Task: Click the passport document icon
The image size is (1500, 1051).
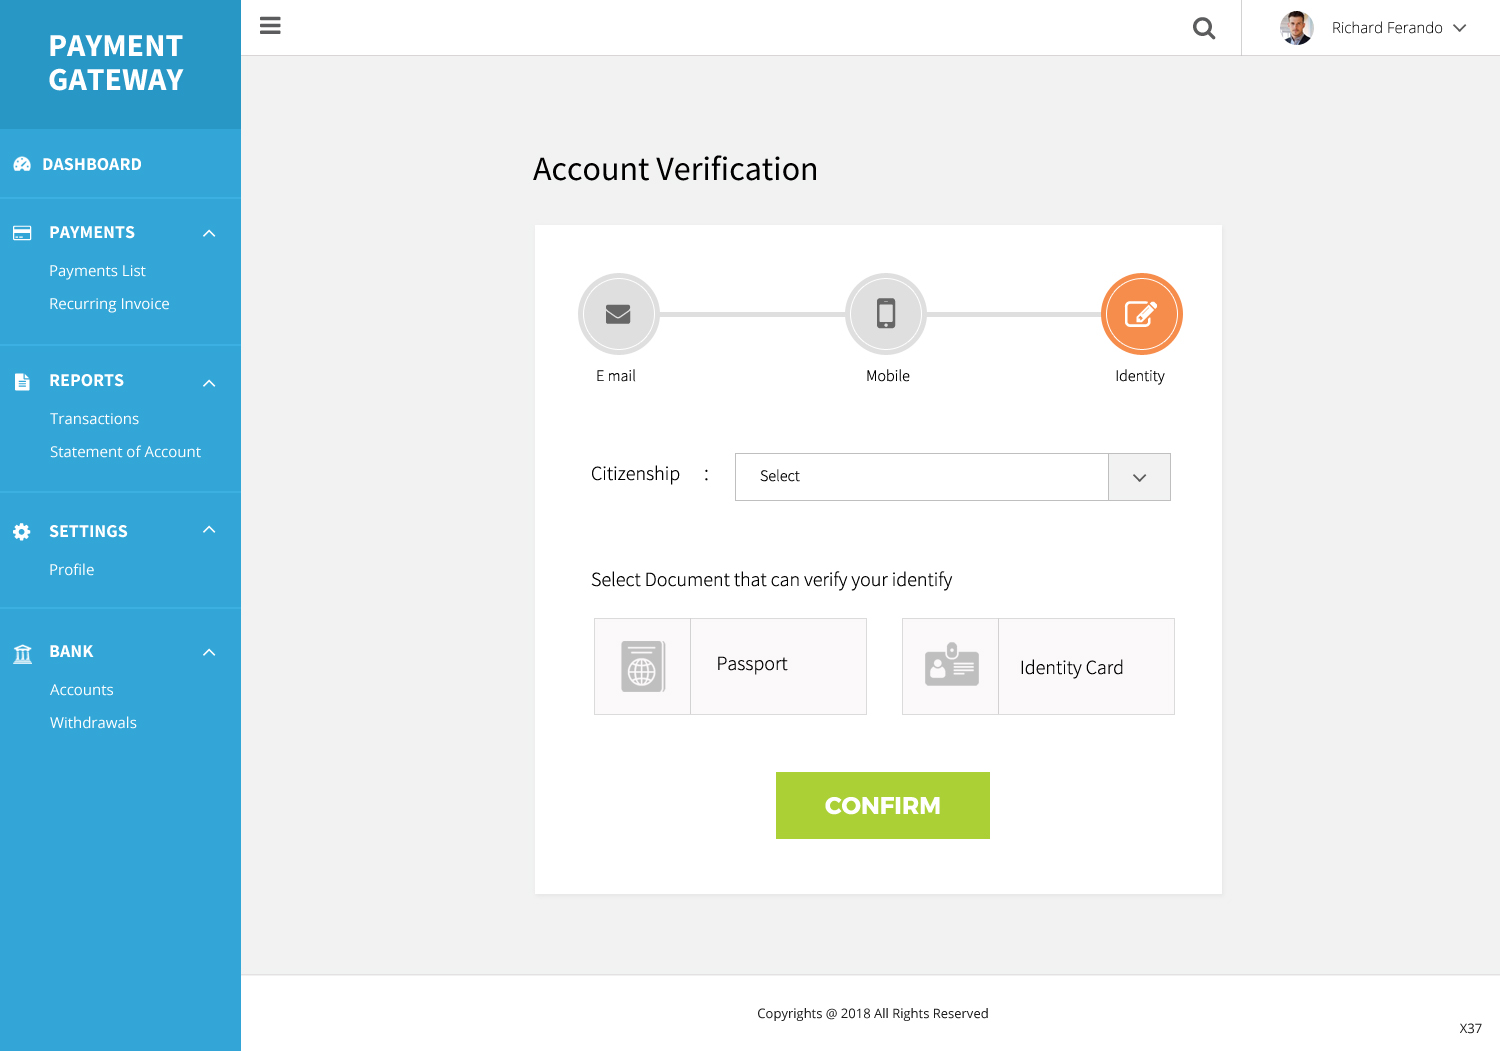Action: [642, 666]
